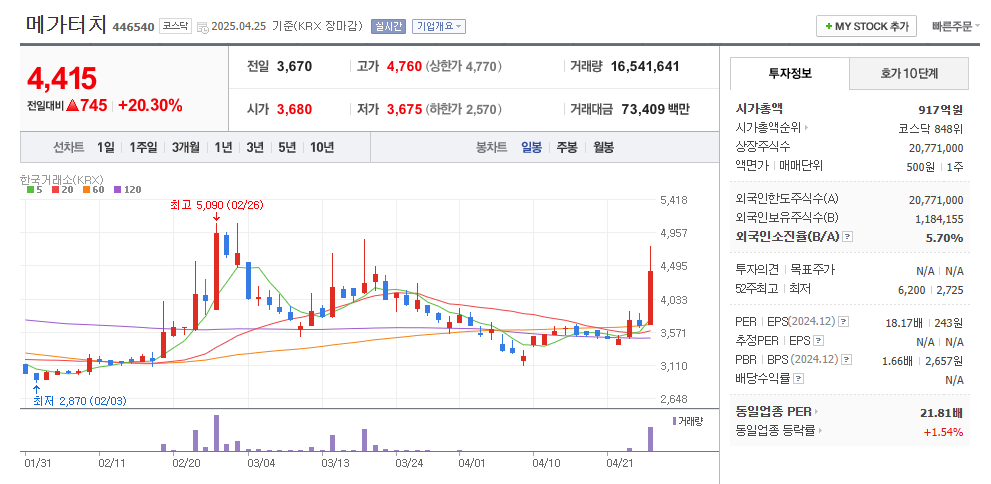Screen dimensions: 991x484
Task: Click the help icon next to 배당수익률
Action: pyautogui.click(x=799, y=378)
